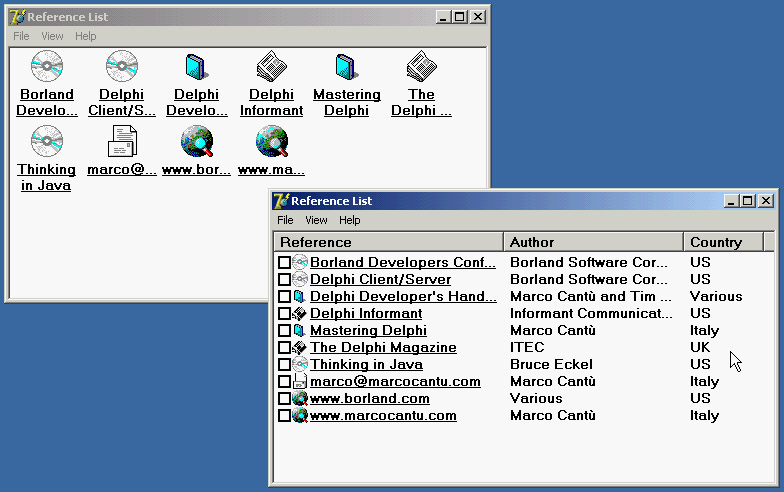Select the Delphi Client/S... disc icon in back window
784x492 pixels.
coord(122,67)
